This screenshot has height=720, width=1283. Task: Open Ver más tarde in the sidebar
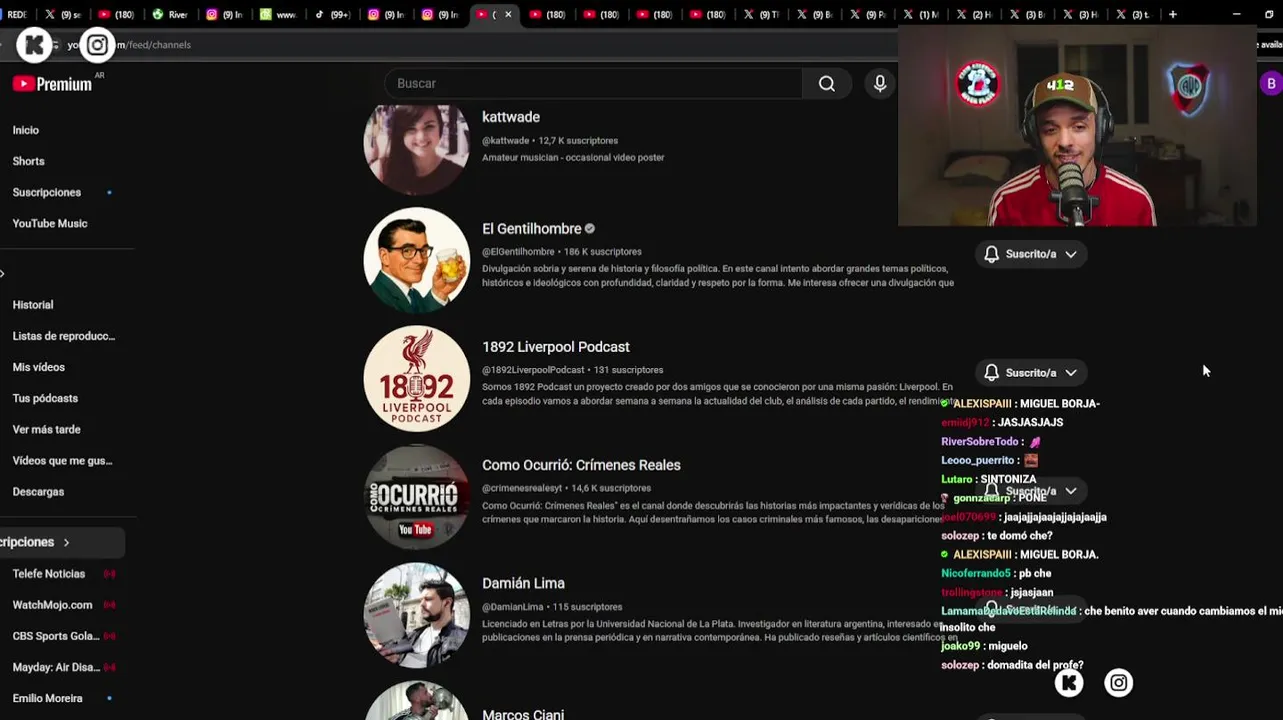[47, 429]
